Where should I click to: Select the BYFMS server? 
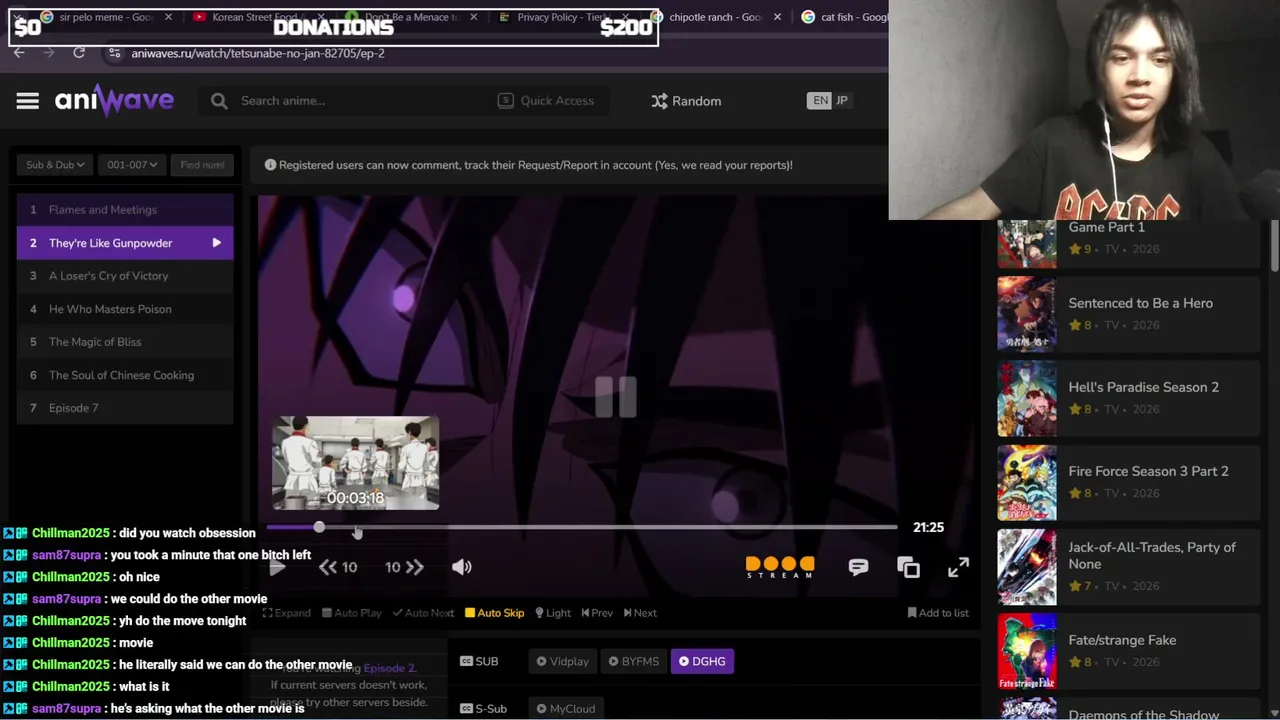point(632,661)
